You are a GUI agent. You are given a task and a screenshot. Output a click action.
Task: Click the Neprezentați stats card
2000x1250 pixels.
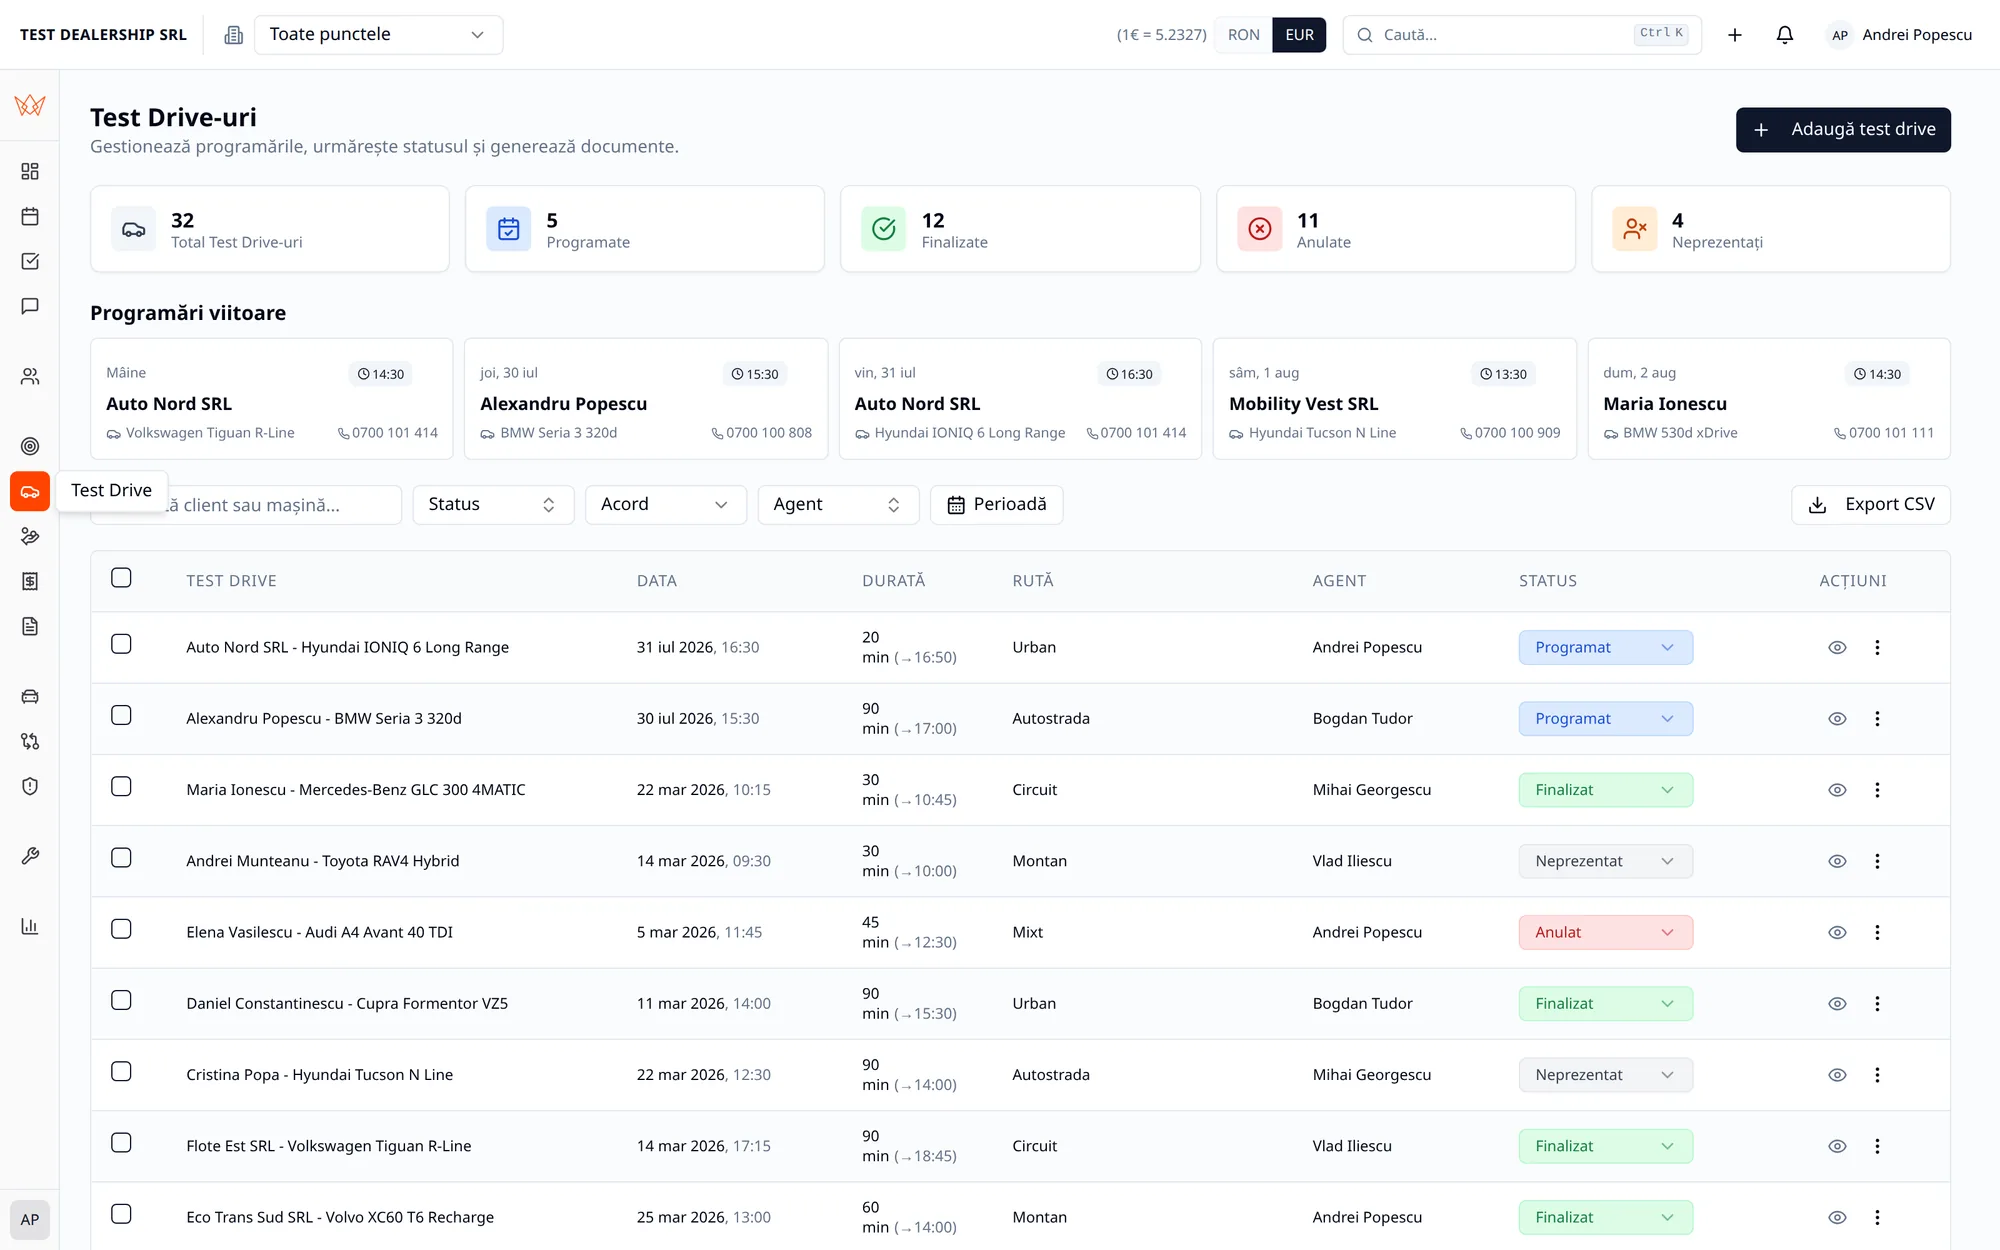pyautogui.click(x=1771, y=229)
